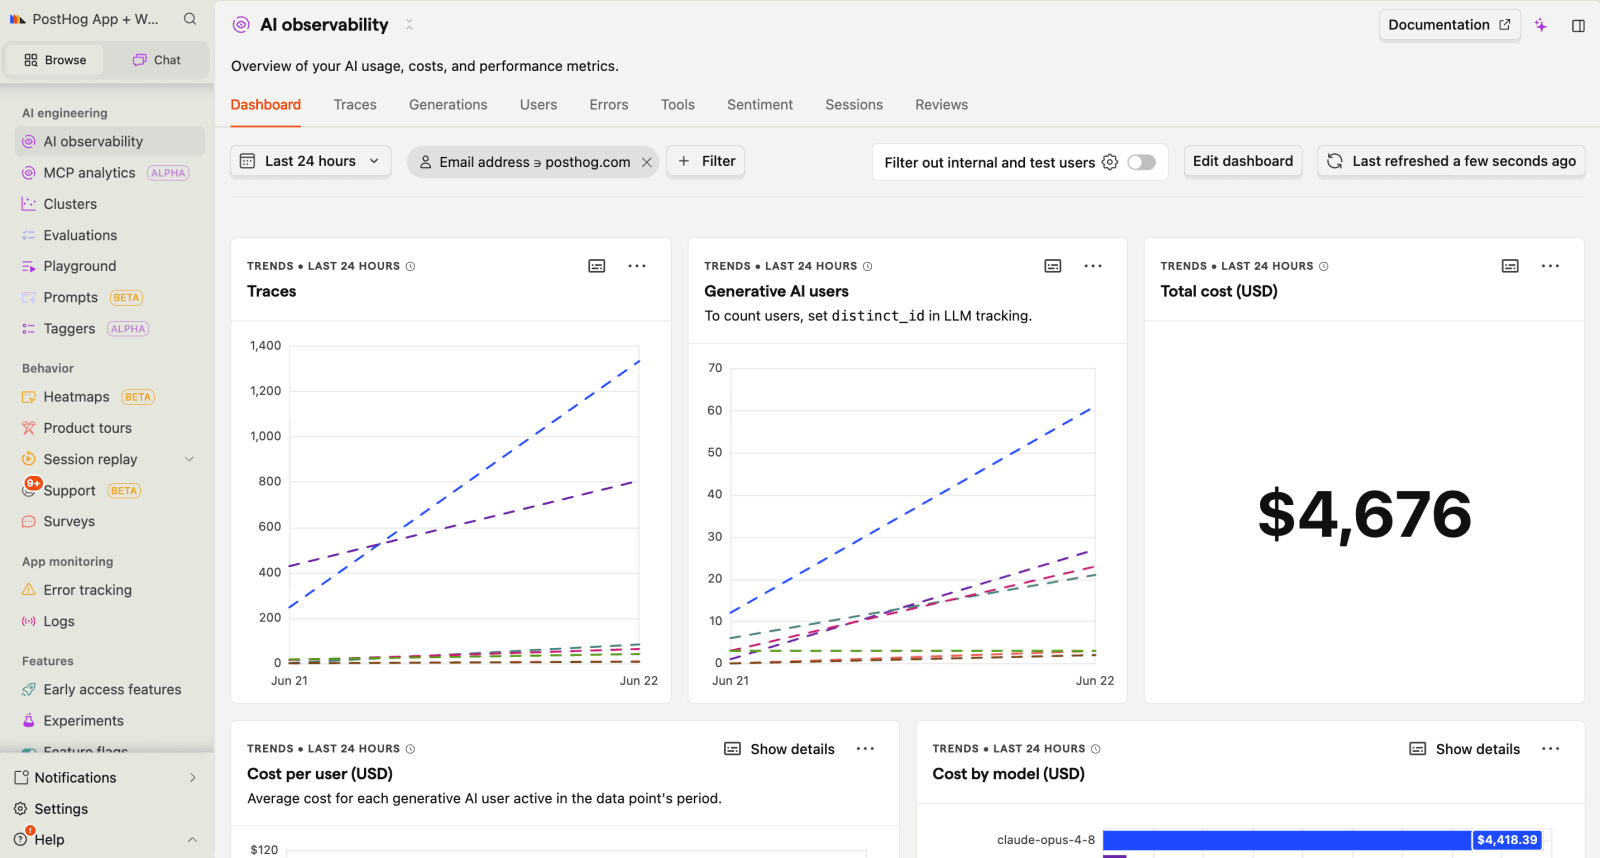
Task: Click the AI observability title logo icon
Action: [x=241, y=25]
